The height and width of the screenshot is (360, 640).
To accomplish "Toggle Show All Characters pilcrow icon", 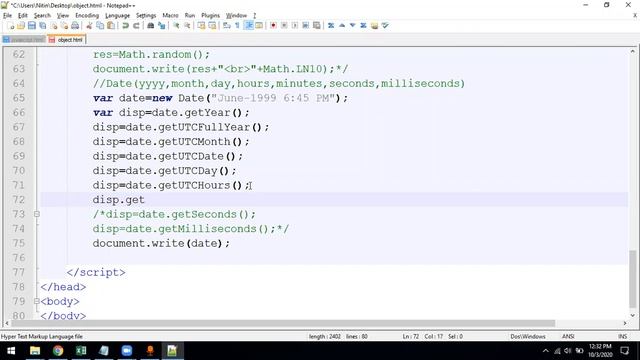I will pyautogui.click(x=238, y=26).
